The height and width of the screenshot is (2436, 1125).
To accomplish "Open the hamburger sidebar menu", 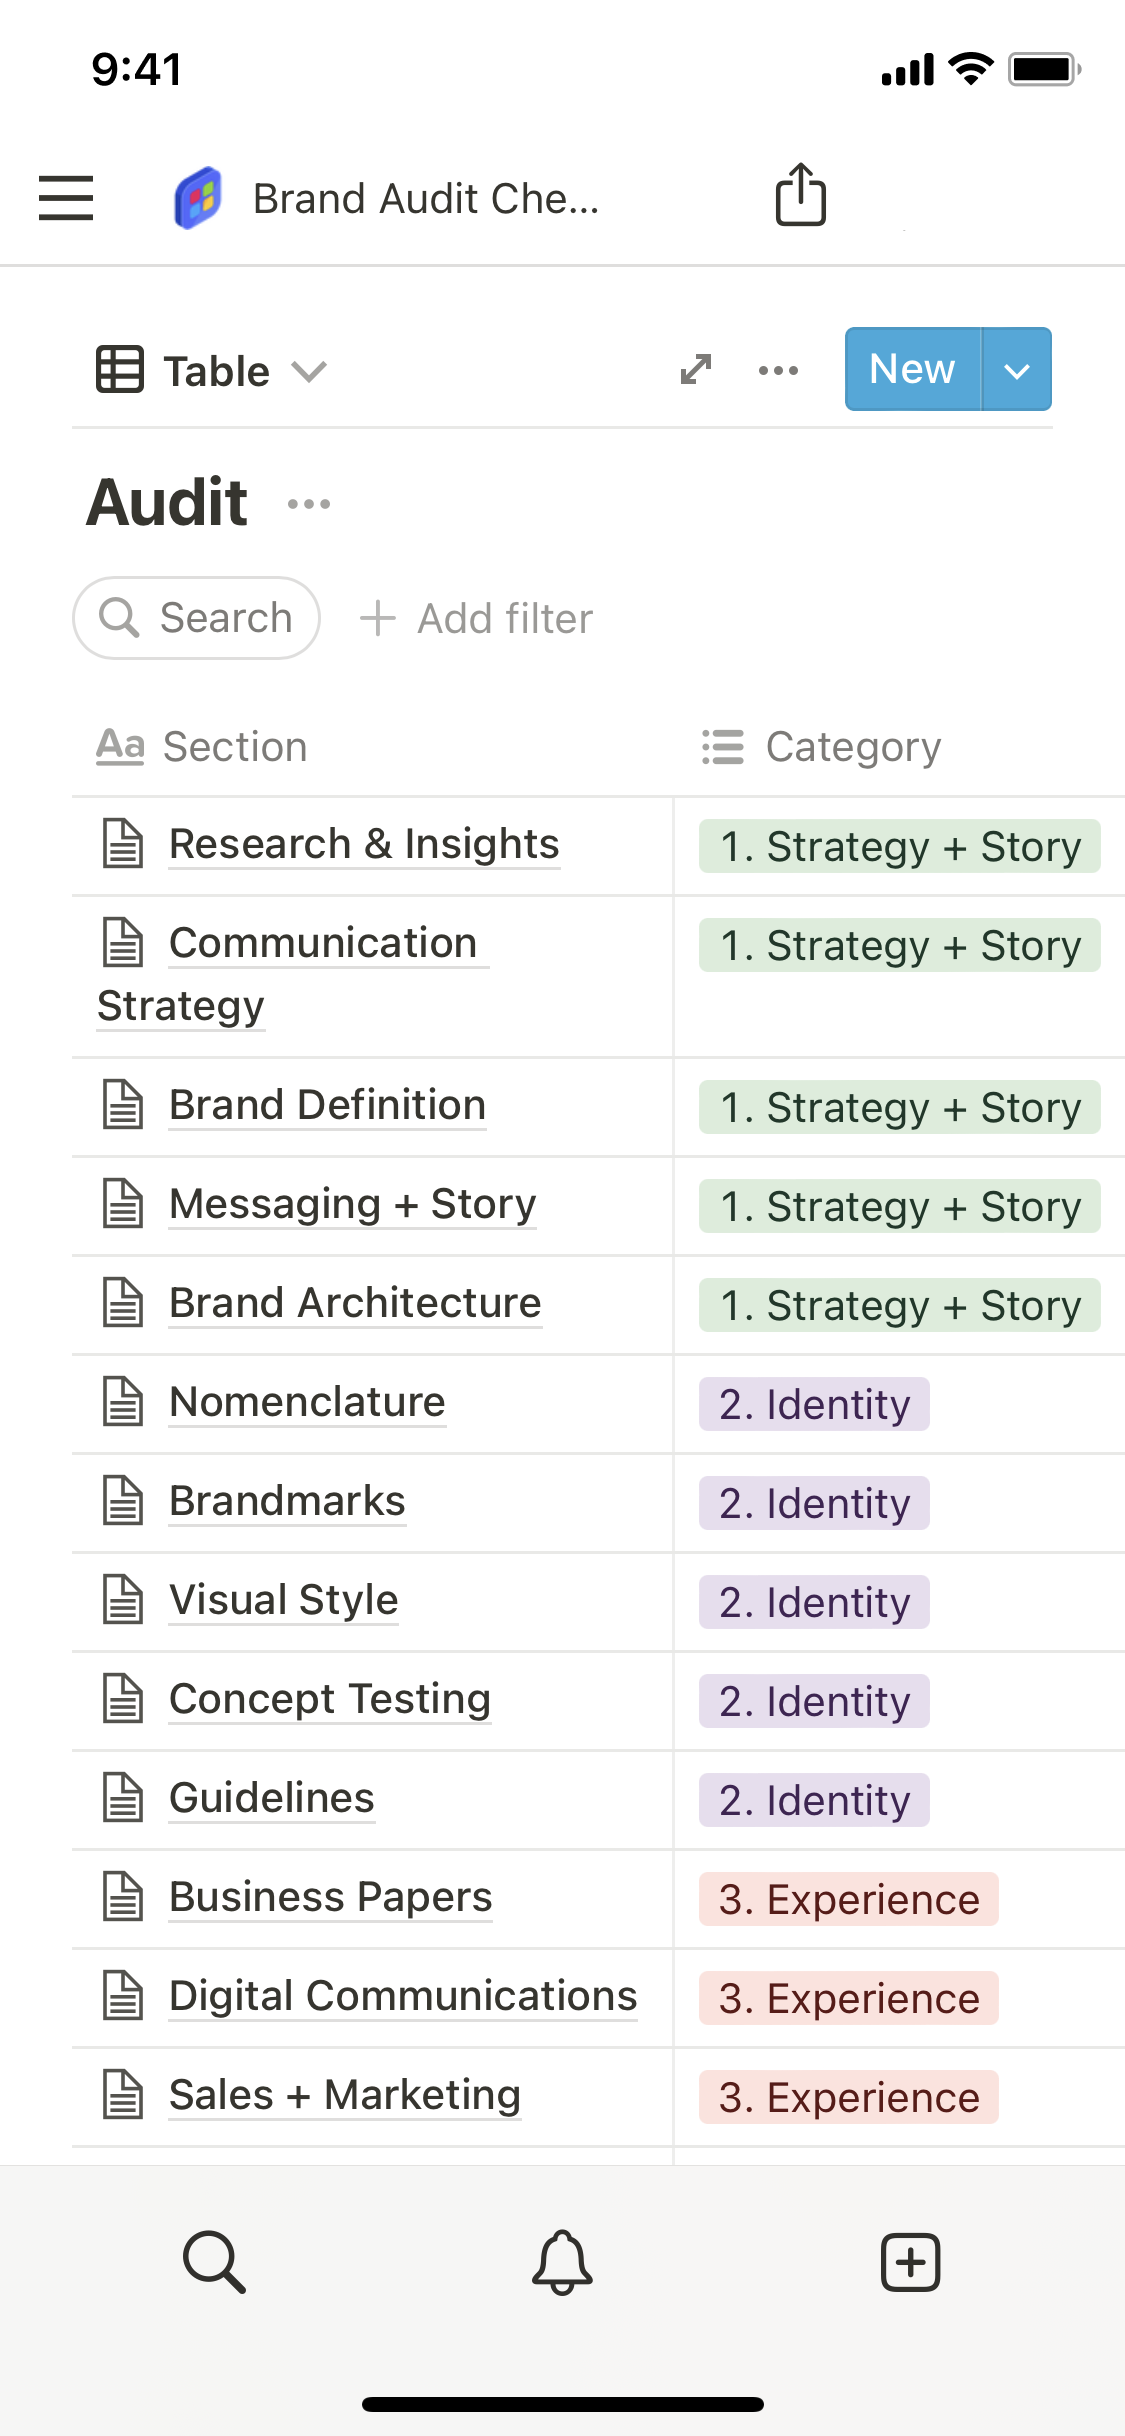I will coord(66,197).
